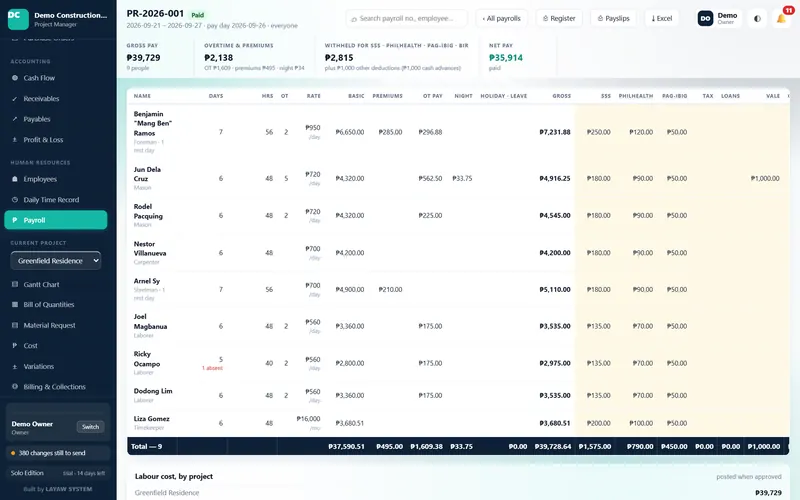Click Ricky Ocampo name
This screenshot has width=800, height=500.
click(146, 359)
